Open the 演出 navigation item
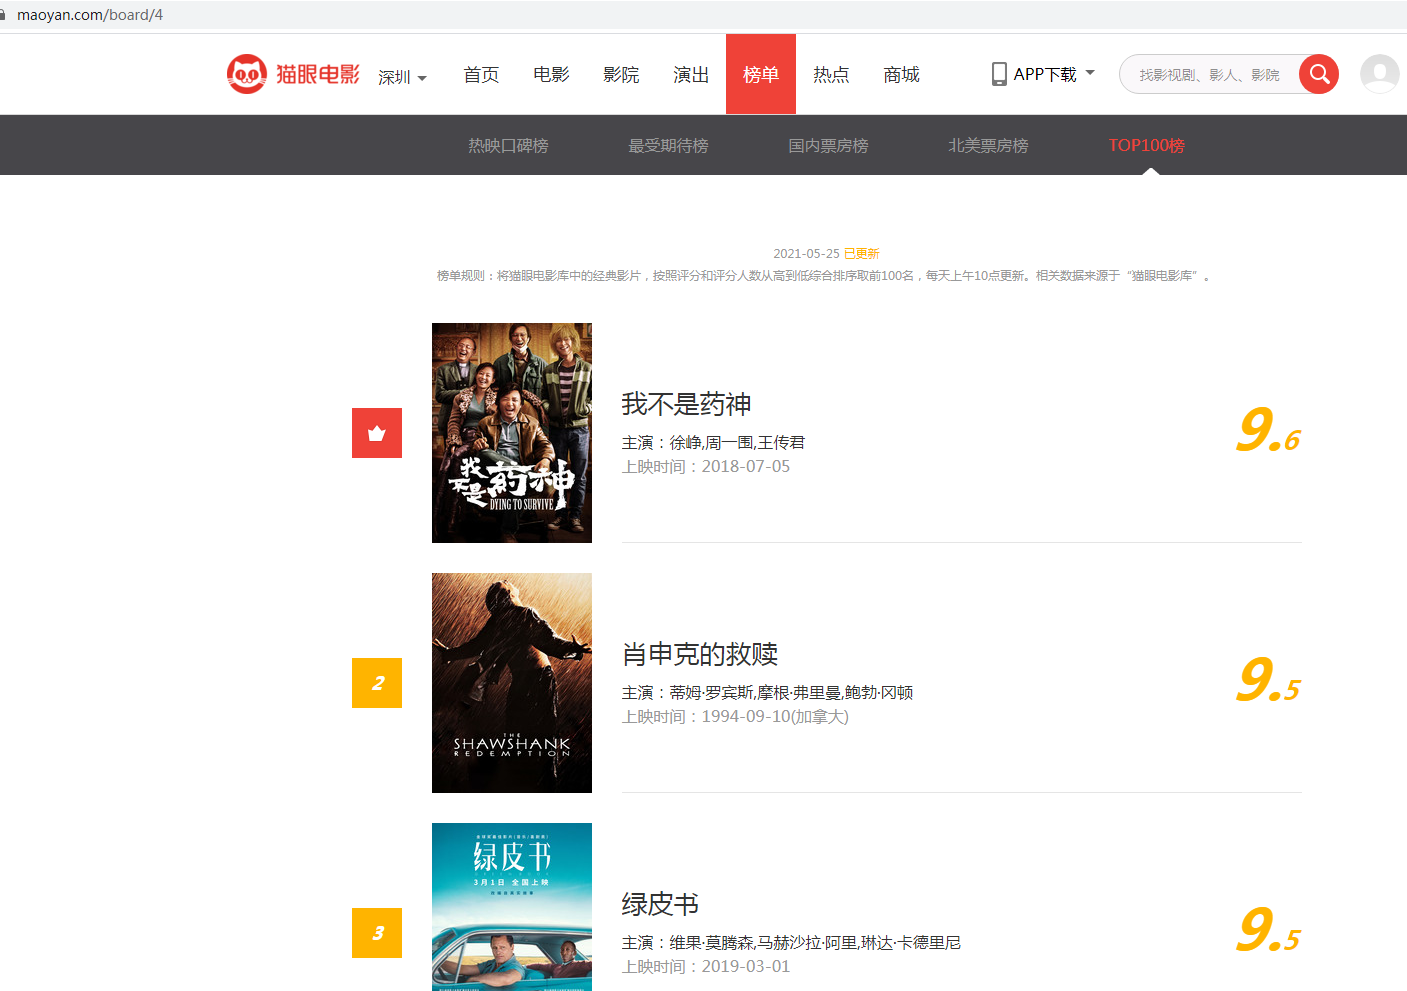Image resolution: width=1407 pixels, height=991 pixels. click(x=691, y=74)
